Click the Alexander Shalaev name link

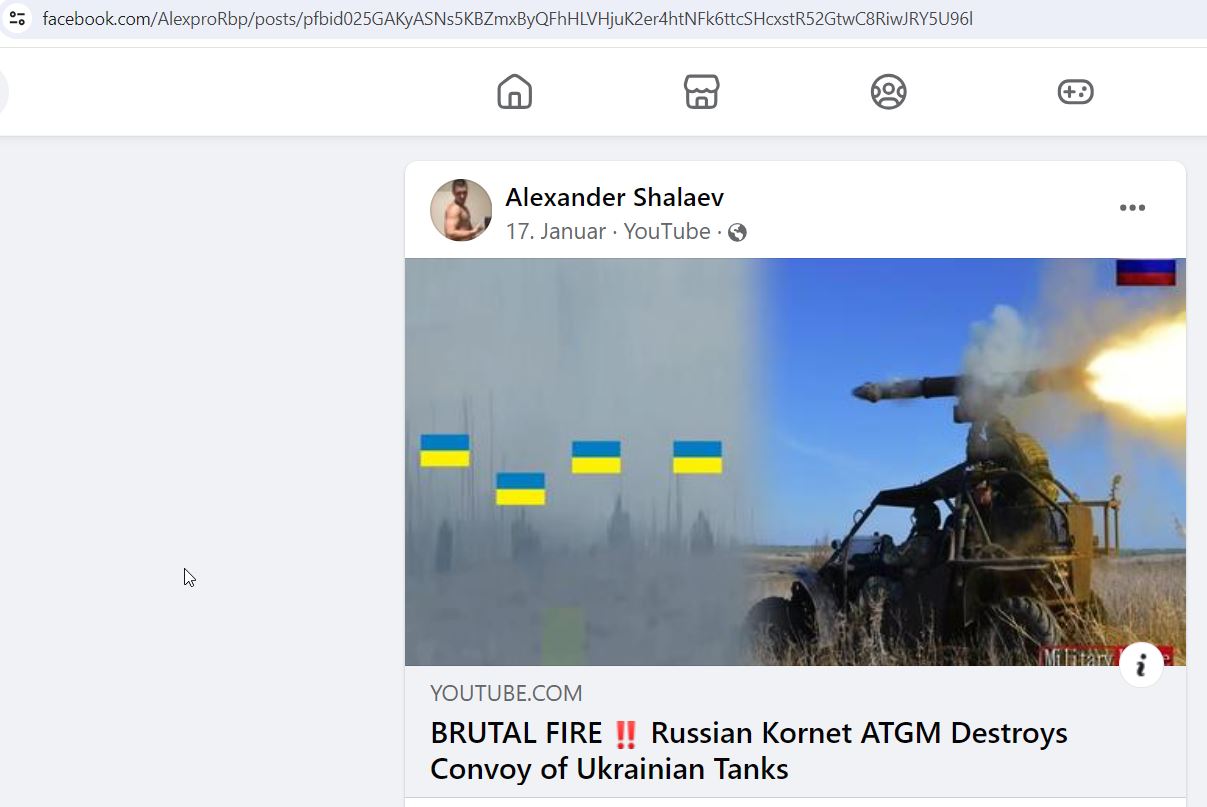click(x=614, y=197)
